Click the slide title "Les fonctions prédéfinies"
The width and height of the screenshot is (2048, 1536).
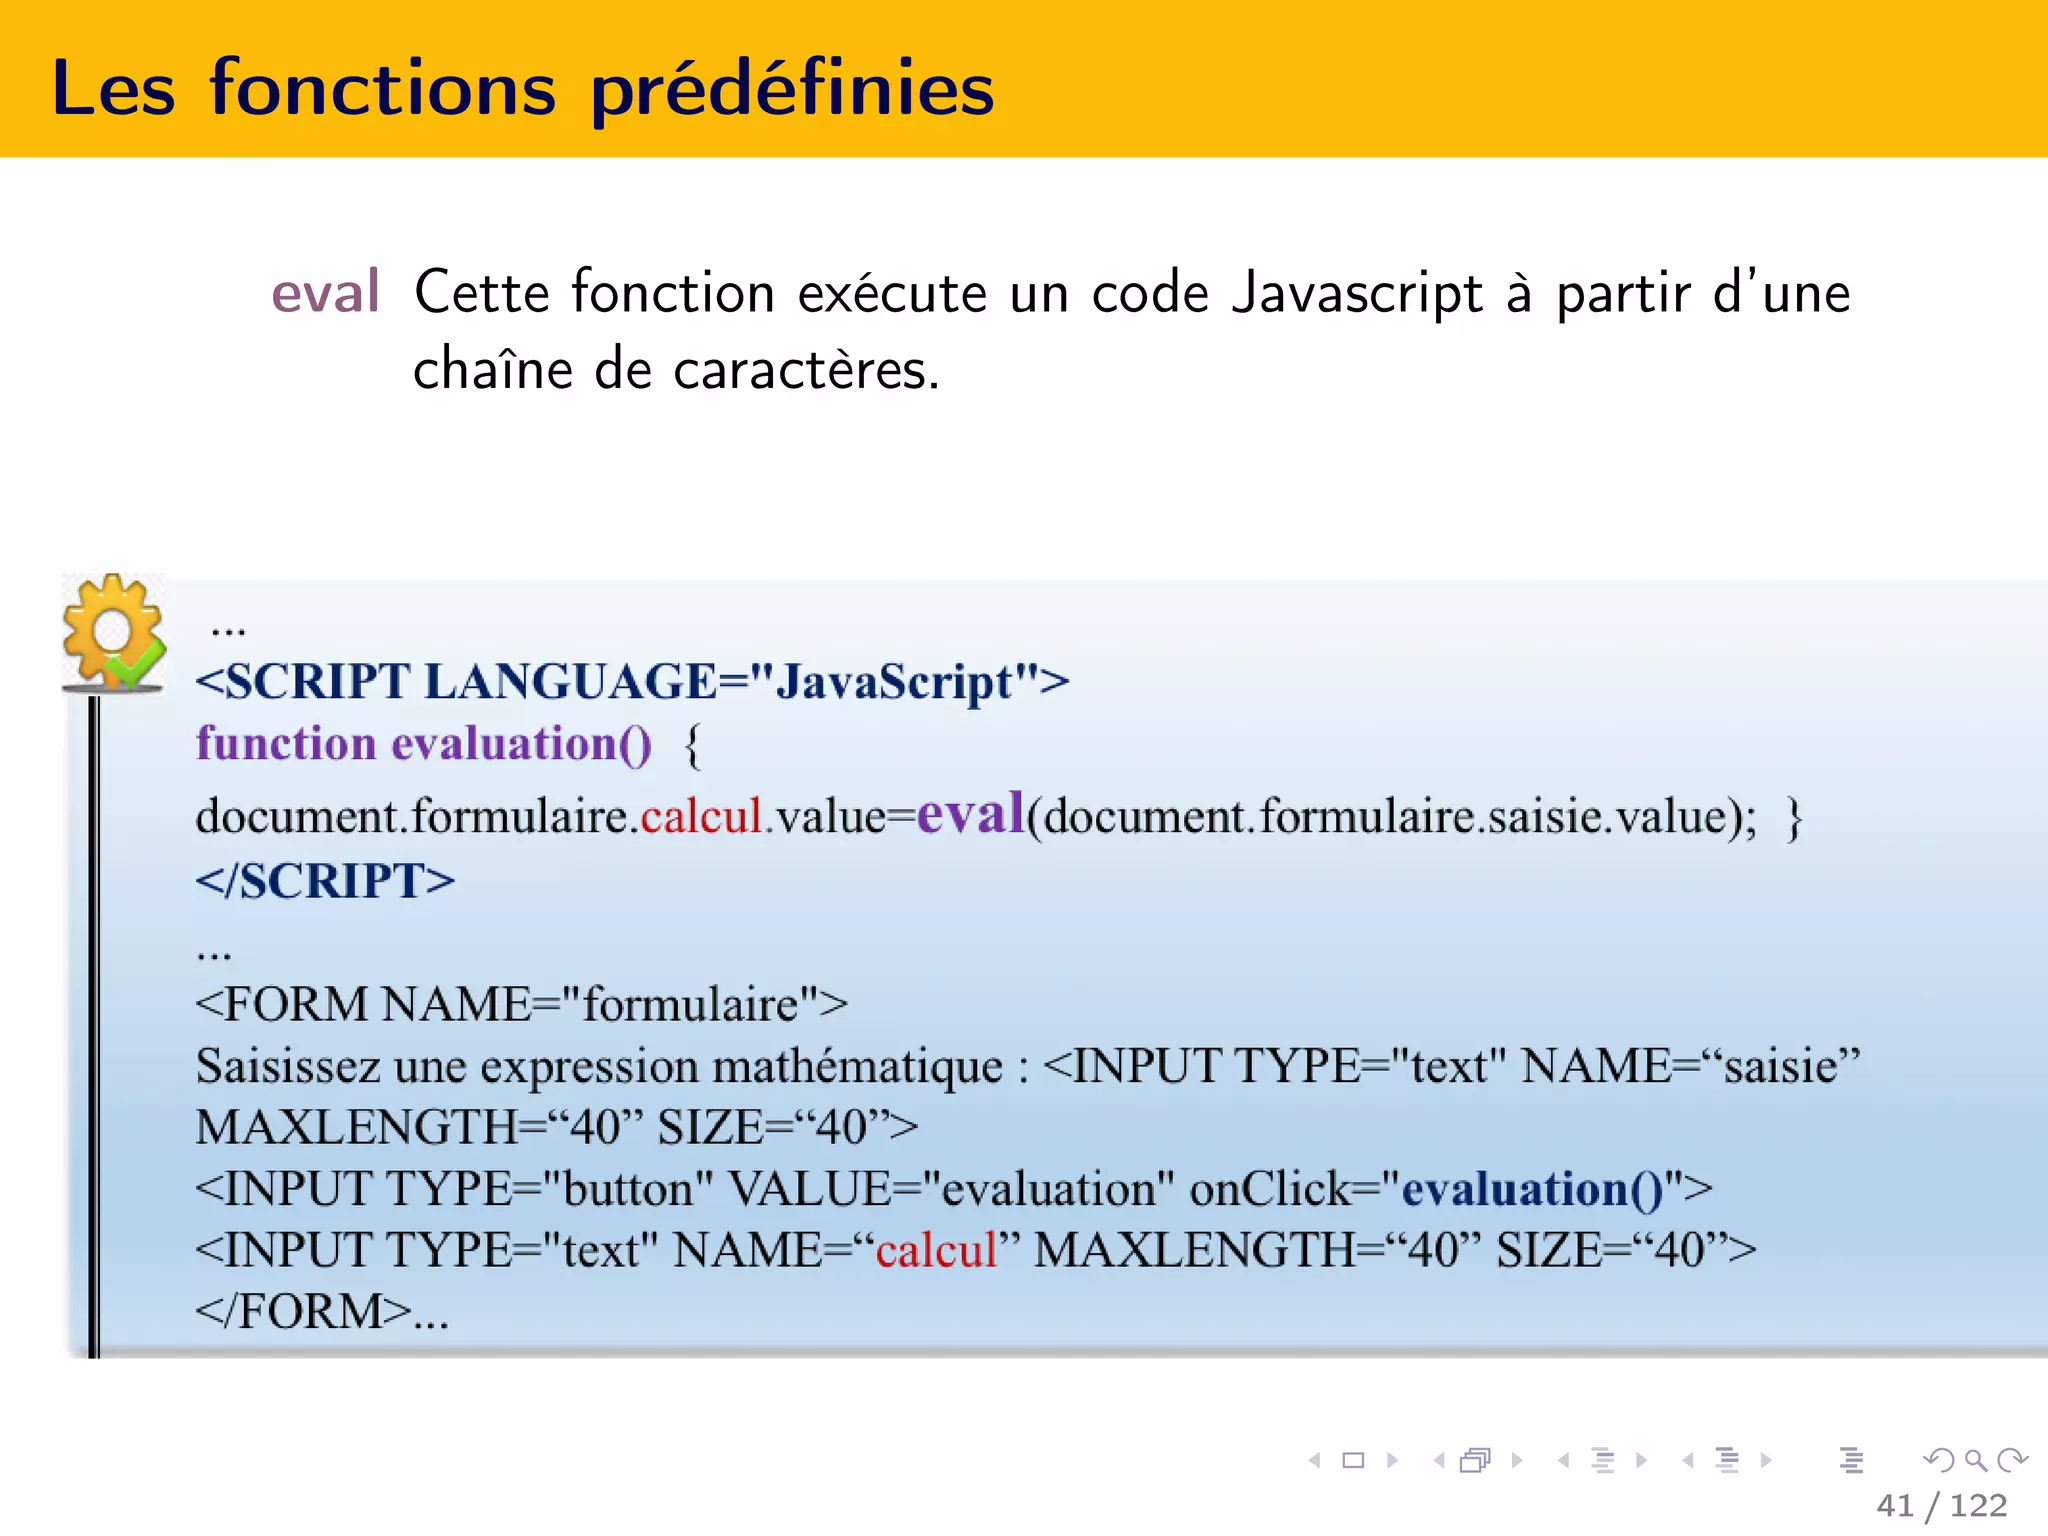click(x=523, y=90)
